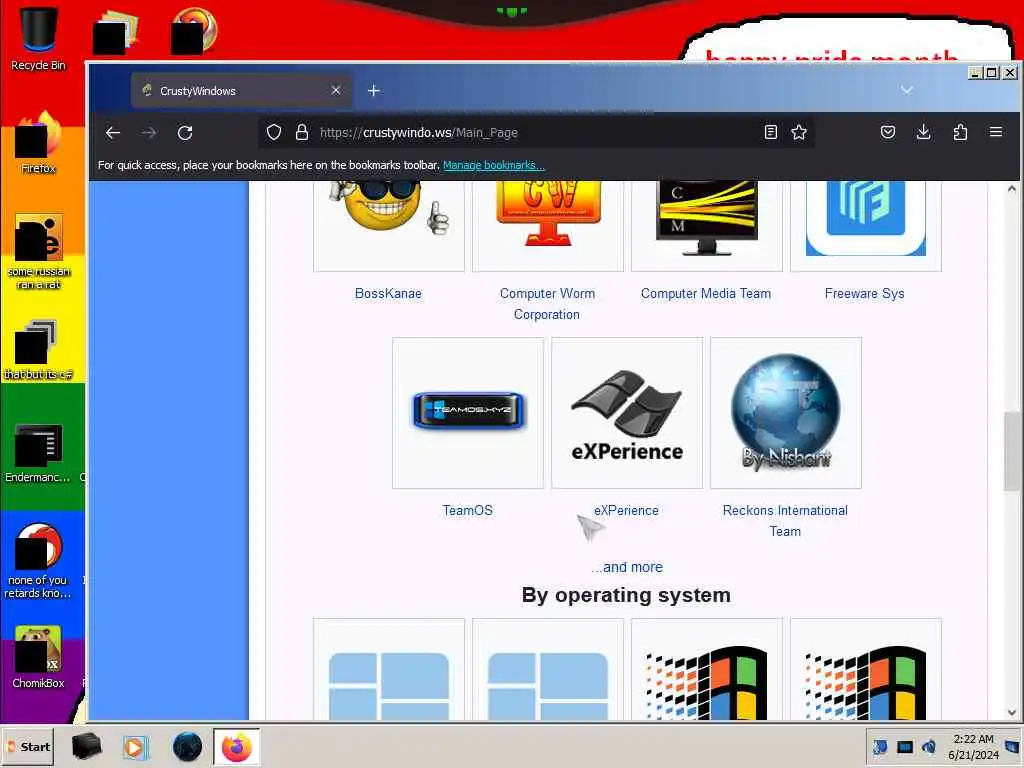This screenshot has width=1024, height=768.
Task: Click the Computer Worm Corporation logo thumbnail
Action: (x=548, y=225)
